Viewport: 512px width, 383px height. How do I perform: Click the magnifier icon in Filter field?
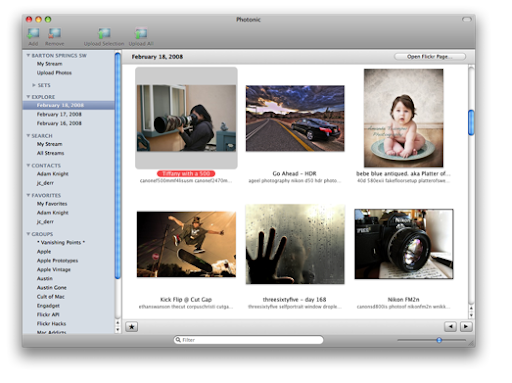click(178, 340)
